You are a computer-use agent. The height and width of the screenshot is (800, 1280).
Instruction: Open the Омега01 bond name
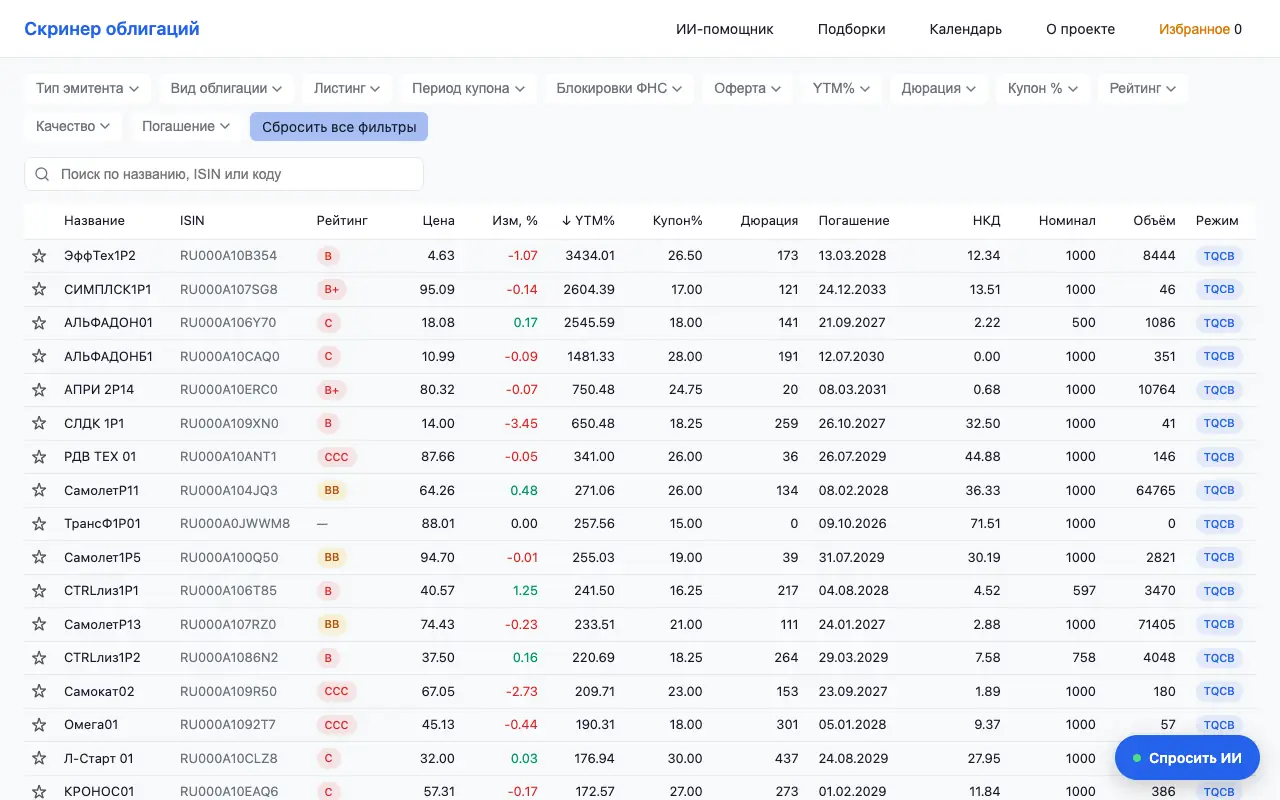[x=91, y=725]
